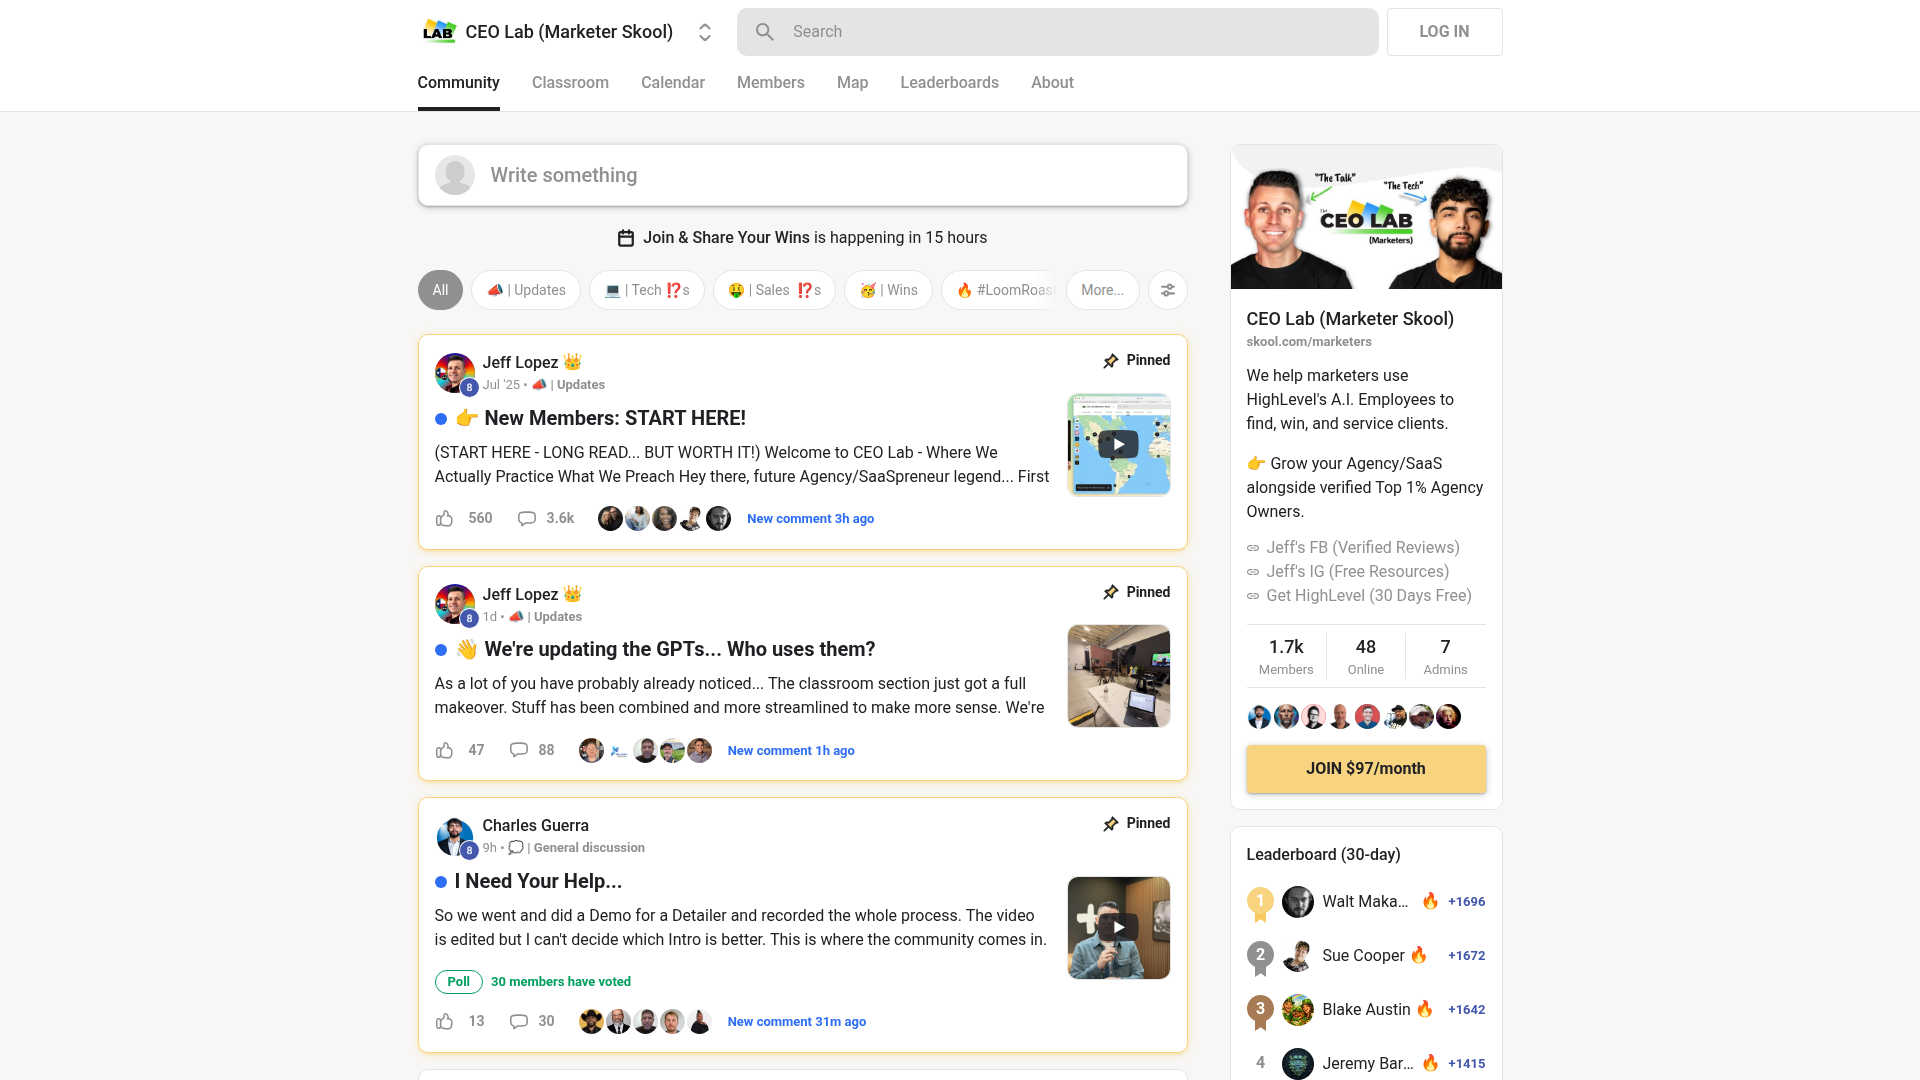Screen dimensions: 1920x1080
Task: Select the All category filter
Action: 440,290
